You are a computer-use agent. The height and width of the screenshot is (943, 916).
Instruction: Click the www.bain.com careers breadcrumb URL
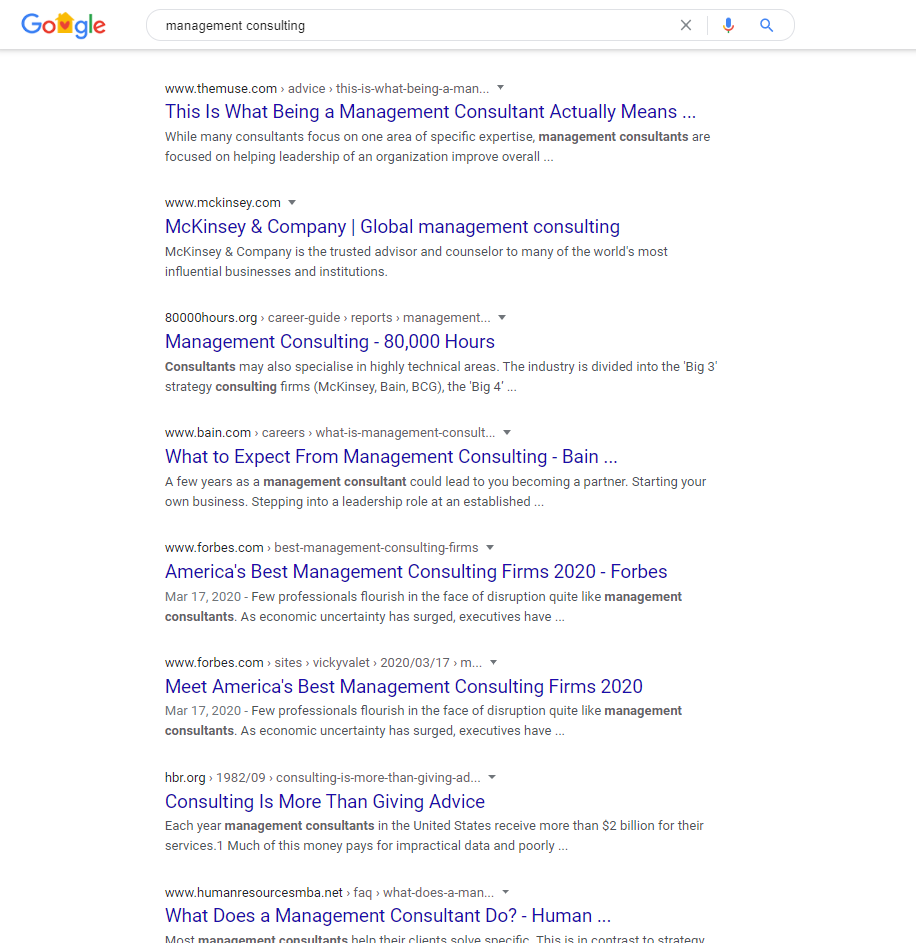pyautogui.click(x=330, y=432)
